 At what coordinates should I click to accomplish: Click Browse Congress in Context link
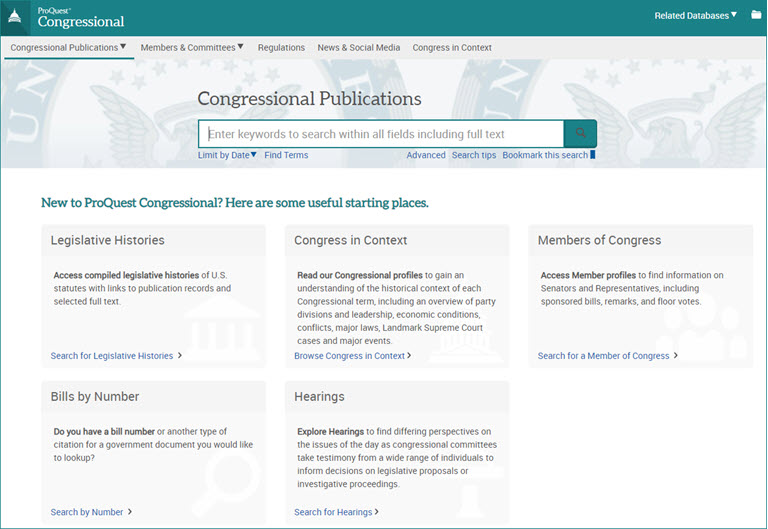click(x=349, y=356)
